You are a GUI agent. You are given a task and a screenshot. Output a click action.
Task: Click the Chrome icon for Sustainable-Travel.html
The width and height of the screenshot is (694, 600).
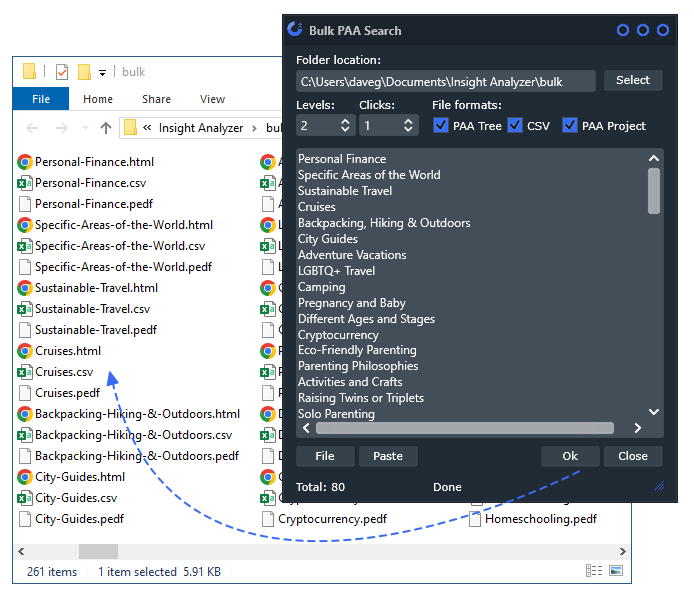click(x=25, y=288)
